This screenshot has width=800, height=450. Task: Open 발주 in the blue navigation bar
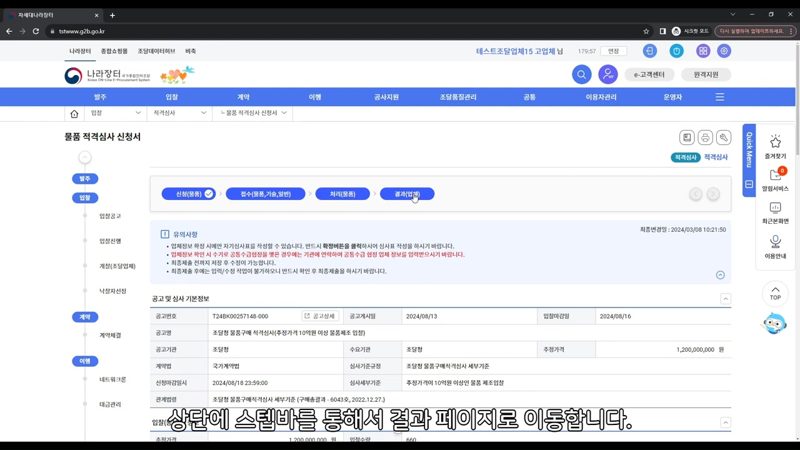[x=100, y=97]
